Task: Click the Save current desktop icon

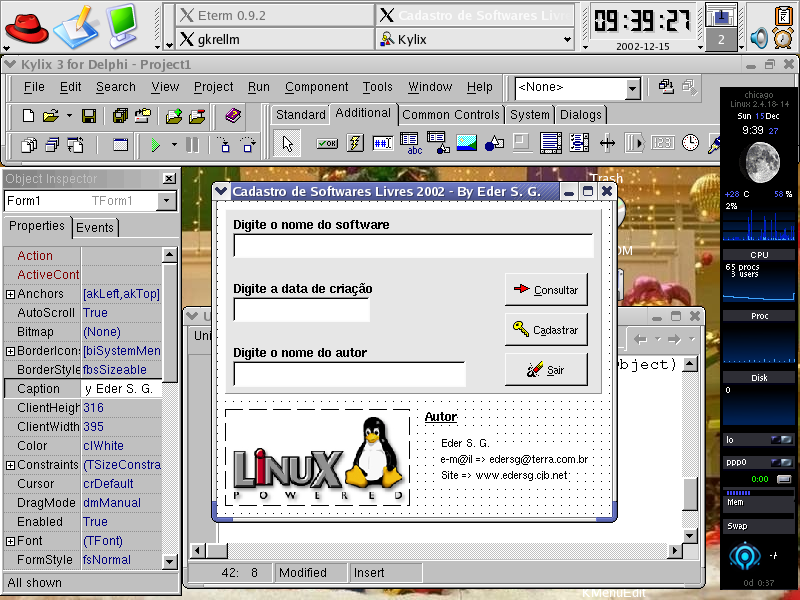Action: click(x=666, y=87)
